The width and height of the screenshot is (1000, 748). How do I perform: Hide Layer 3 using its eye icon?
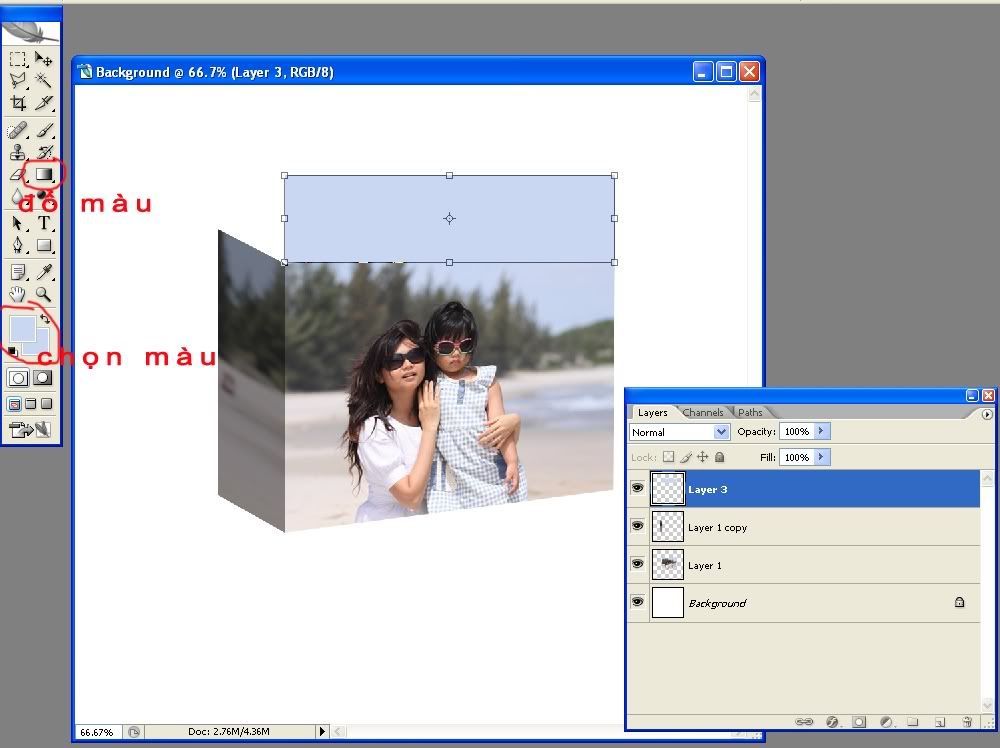click(638, 489)
